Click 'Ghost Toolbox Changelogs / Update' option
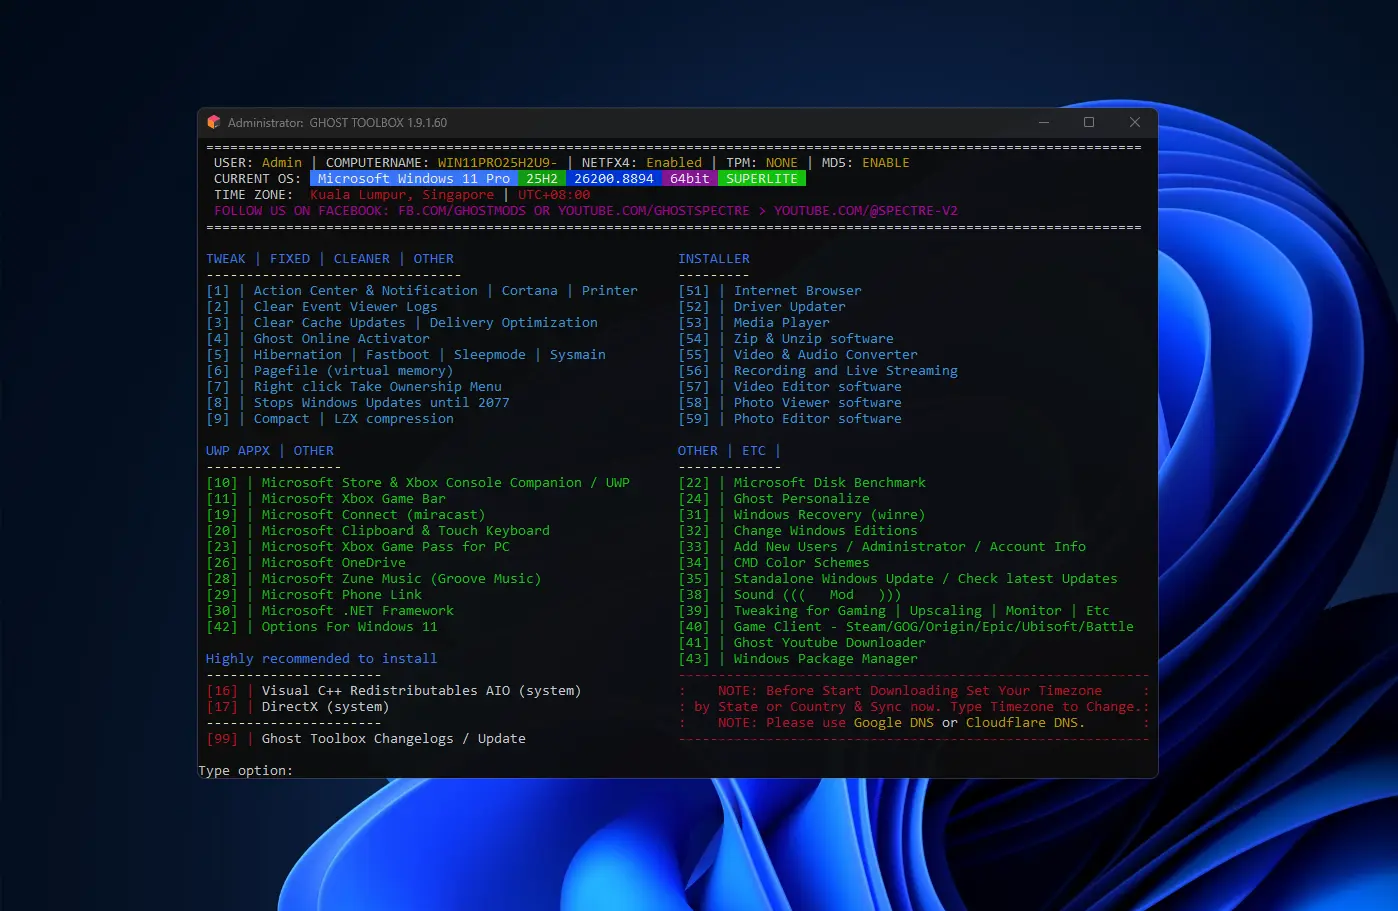The width and height of the screenshot is (1398, 911). click(x=394, y=739)
